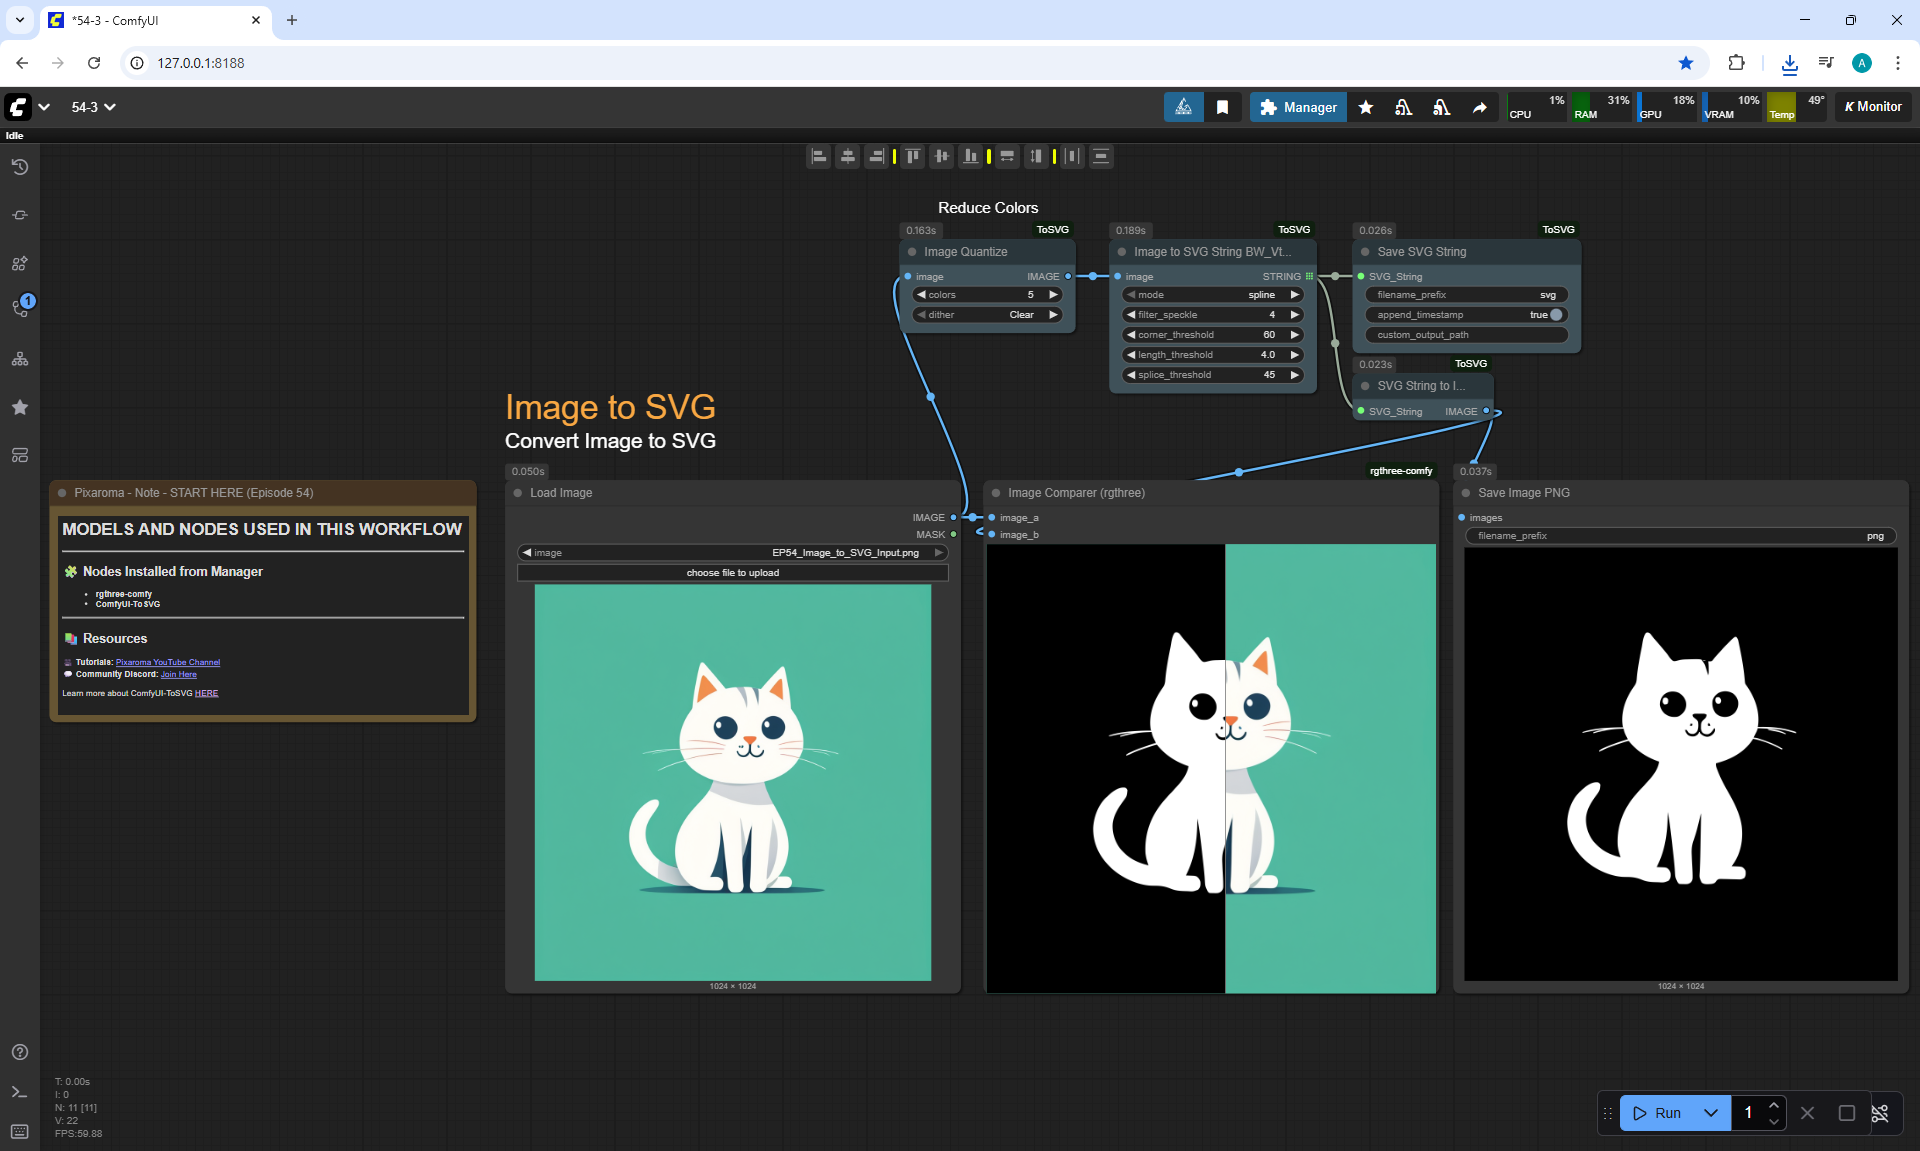
Task: Collapse the Image Quantize node dot
Action: click(x=912, y=252)
